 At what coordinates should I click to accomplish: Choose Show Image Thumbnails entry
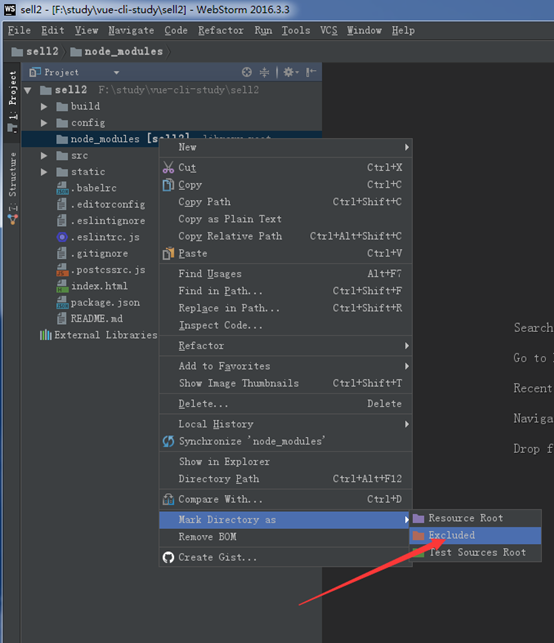point(286,383)
